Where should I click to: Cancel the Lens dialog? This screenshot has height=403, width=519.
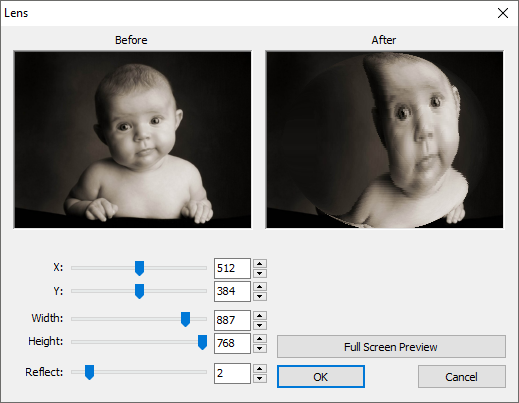[x=462, y=377]
